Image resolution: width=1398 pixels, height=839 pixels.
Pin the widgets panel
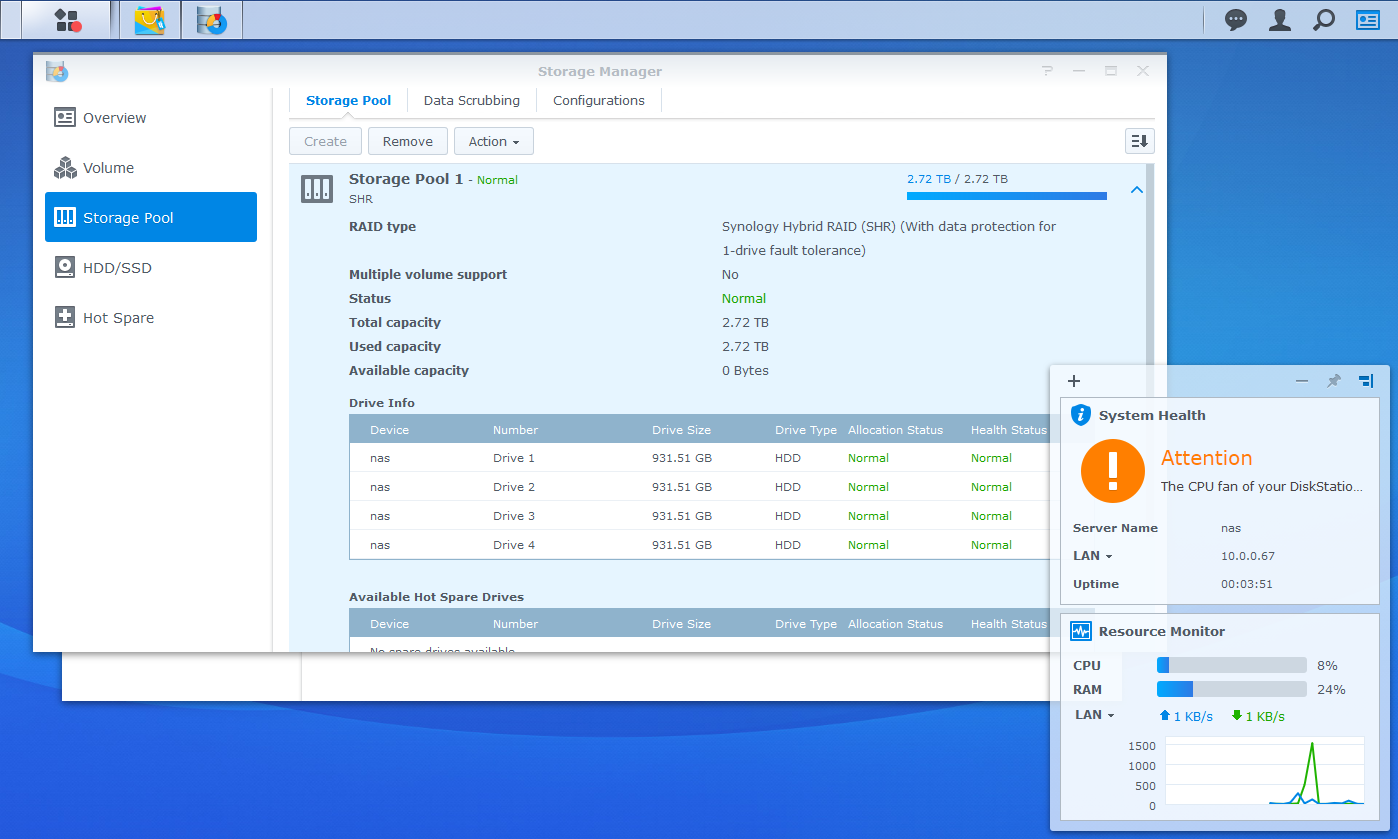tap(1333, 381)
